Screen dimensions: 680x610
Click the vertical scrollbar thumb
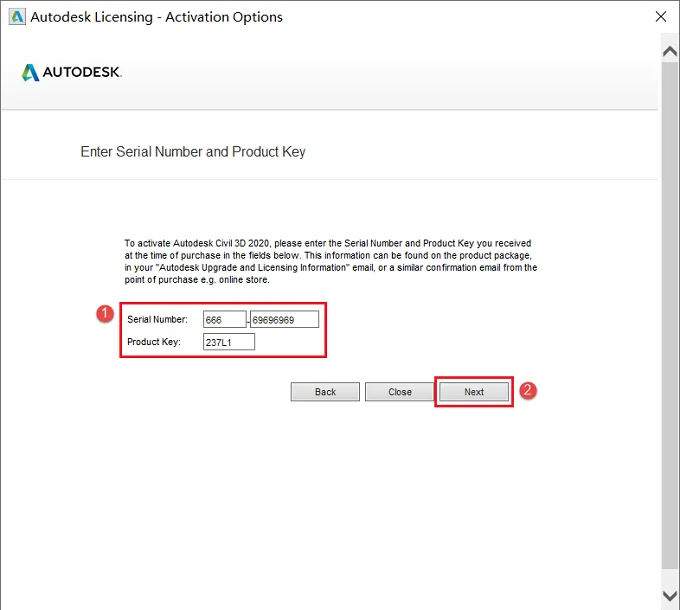670,315
